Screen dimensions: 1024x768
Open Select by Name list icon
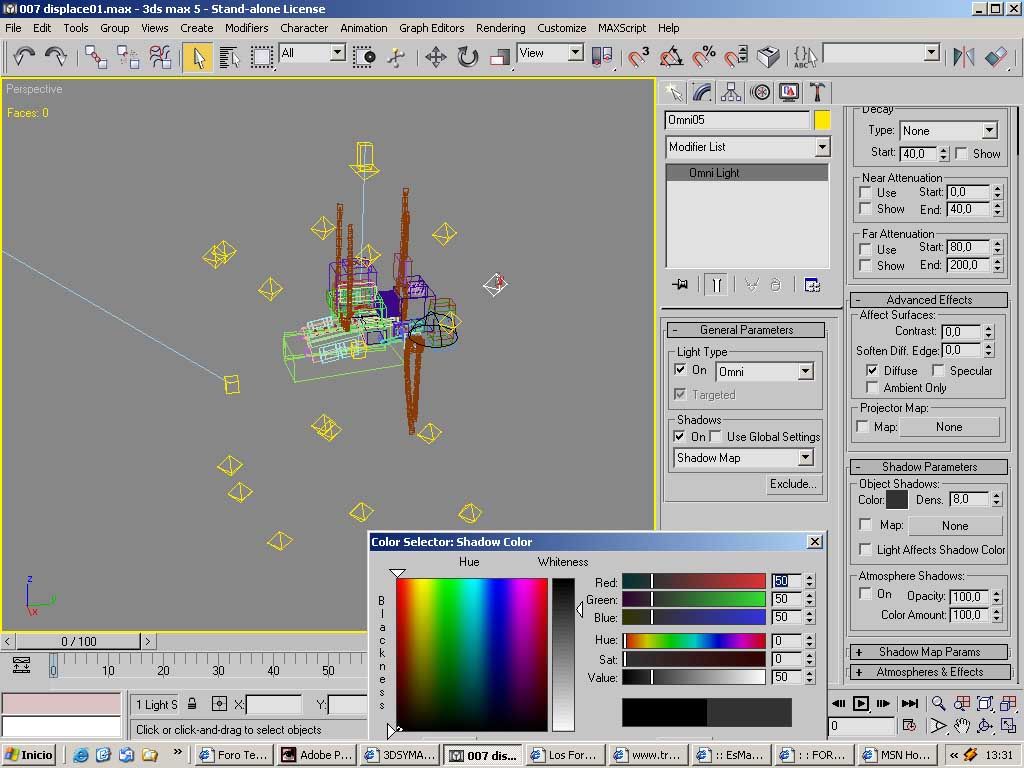coord(229,57)
